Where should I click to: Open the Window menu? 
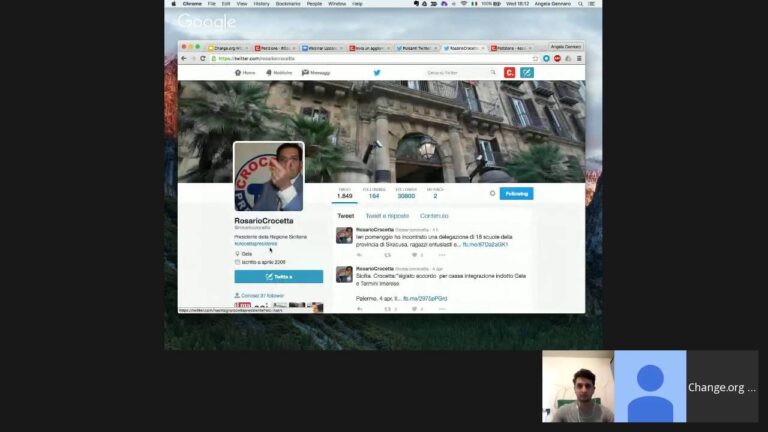click(337, 3)
